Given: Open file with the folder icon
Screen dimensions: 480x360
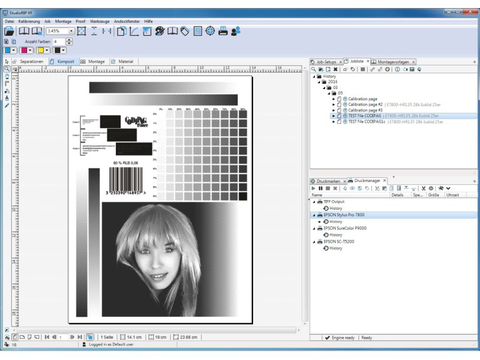Looking at the screenshot, I should click(9, 31).
